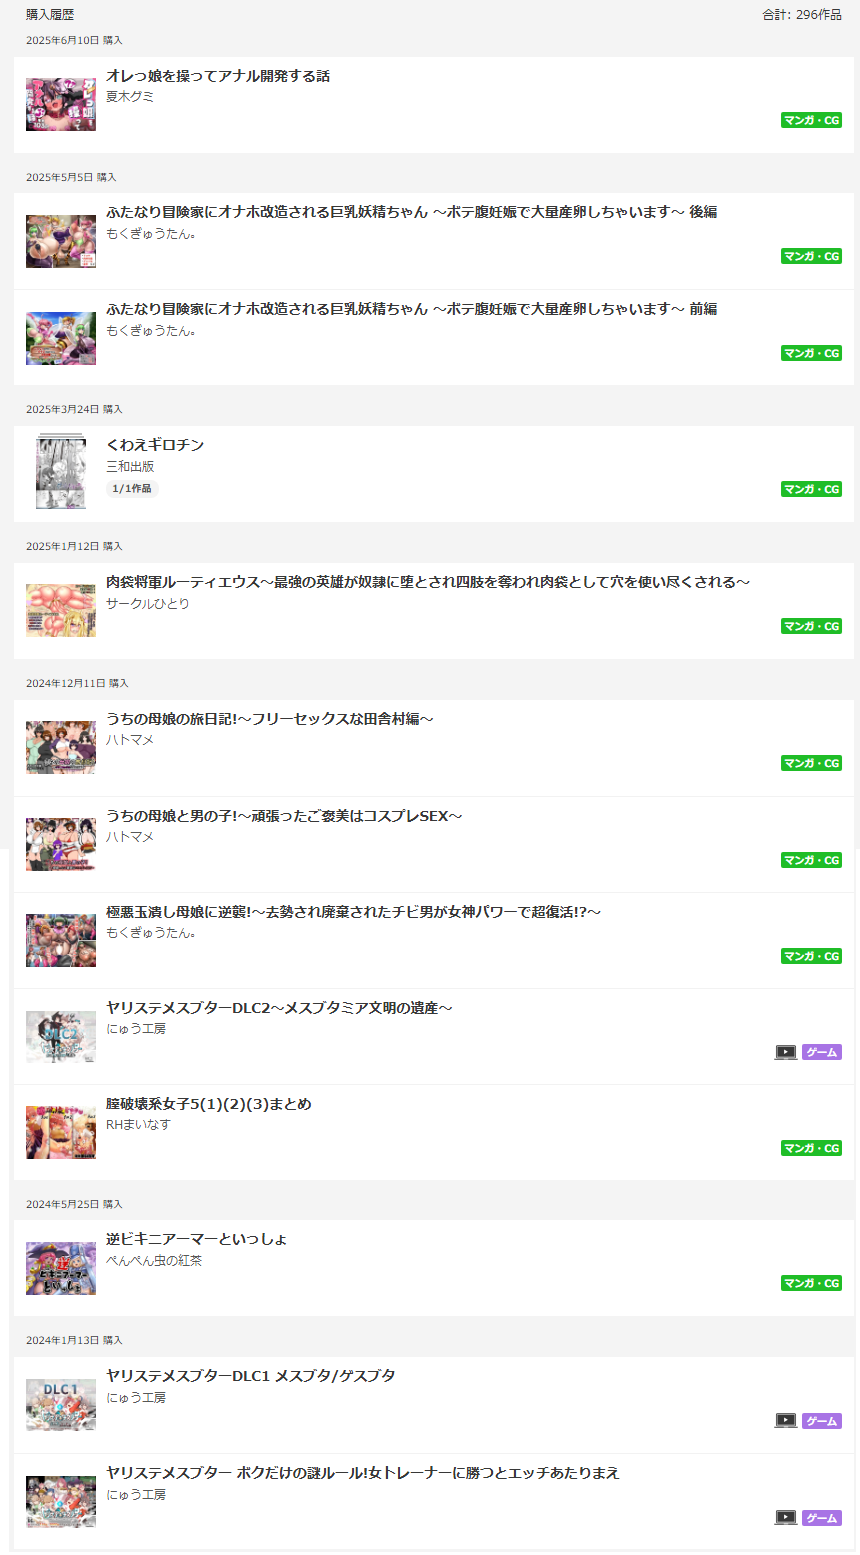Click the マンガ・CG badge for 夏木グミ's work
The height and width of the screenshot is (1555, 860).
811,120
